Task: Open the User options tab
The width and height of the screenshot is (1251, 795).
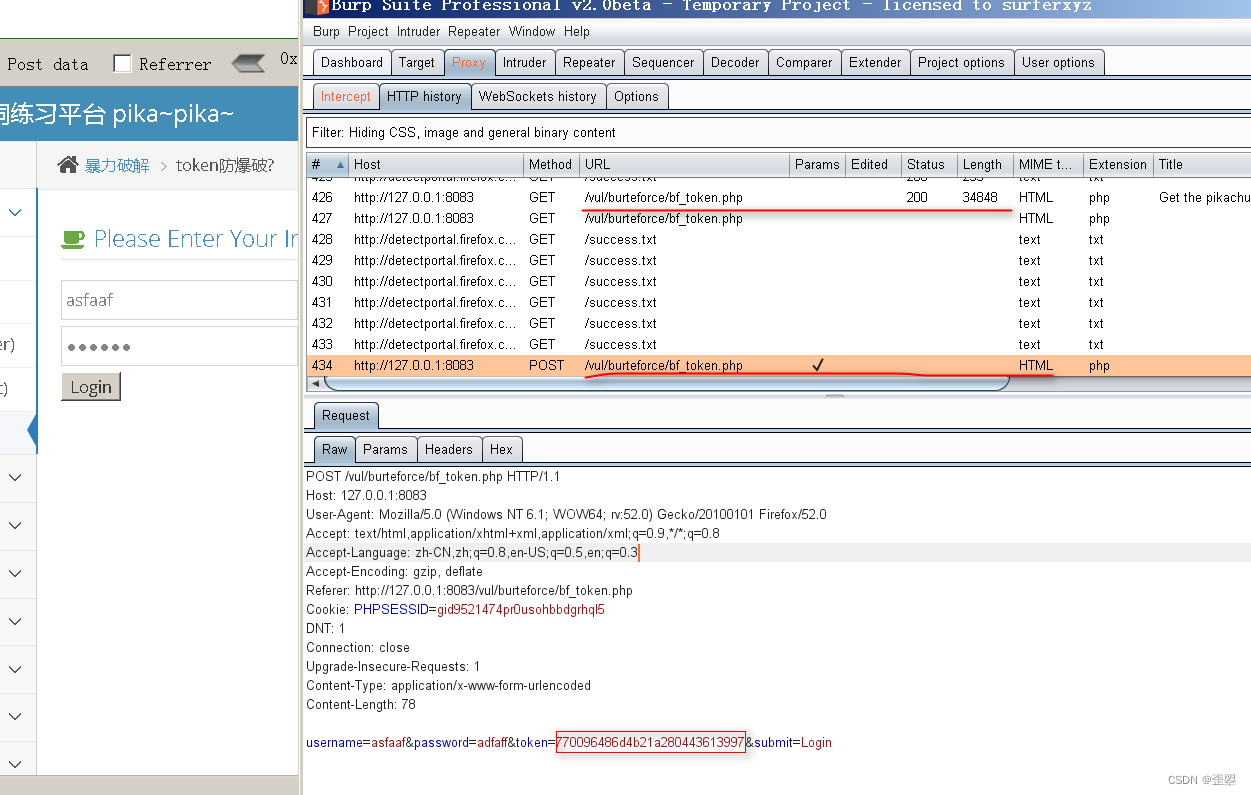Action: click(1059, 62)
